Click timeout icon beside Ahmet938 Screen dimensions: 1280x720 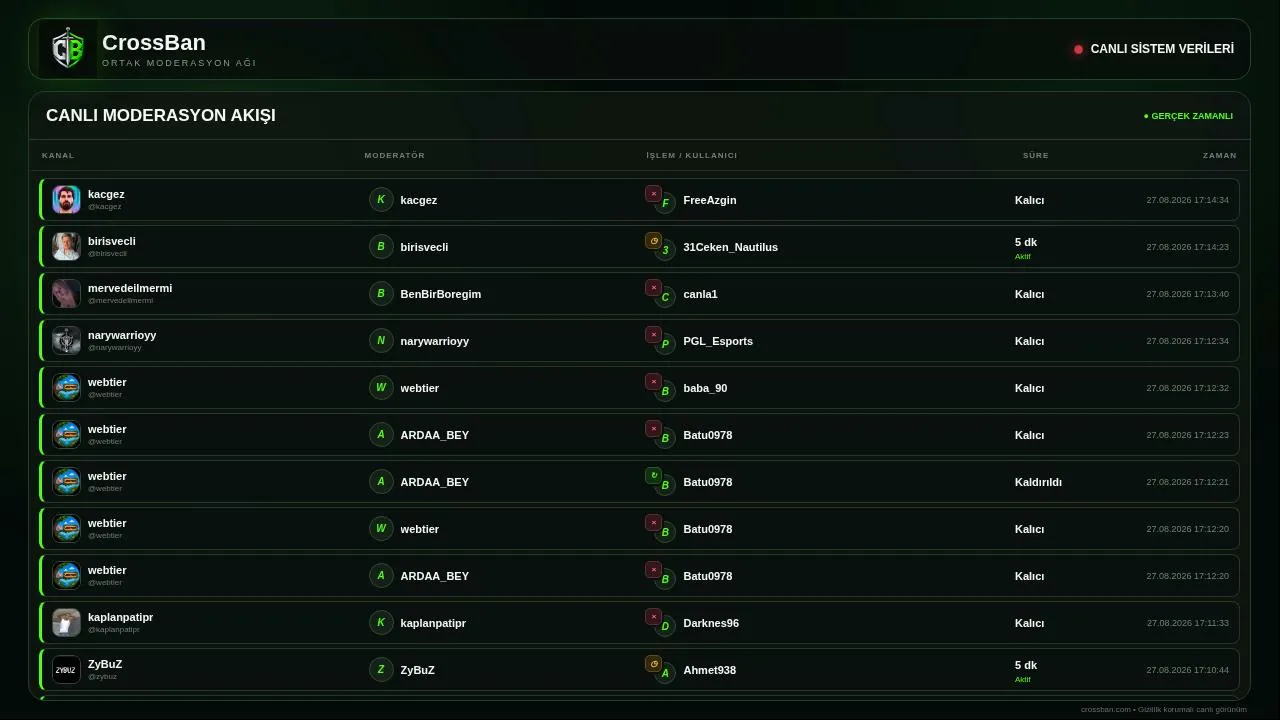click(x=653, y=664)
